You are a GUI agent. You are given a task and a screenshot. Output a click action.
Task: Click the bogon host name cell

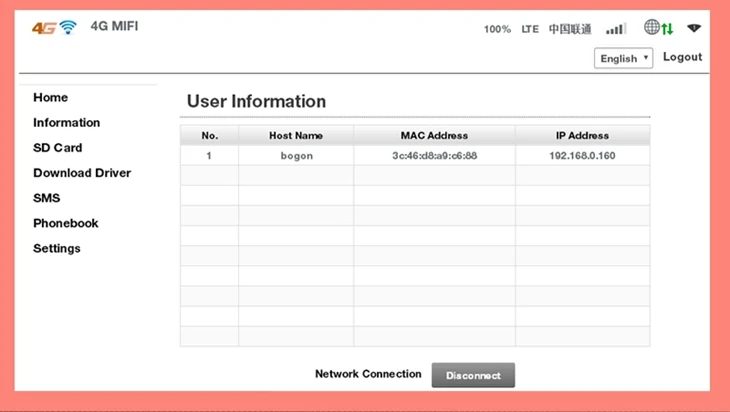(296, 156)
